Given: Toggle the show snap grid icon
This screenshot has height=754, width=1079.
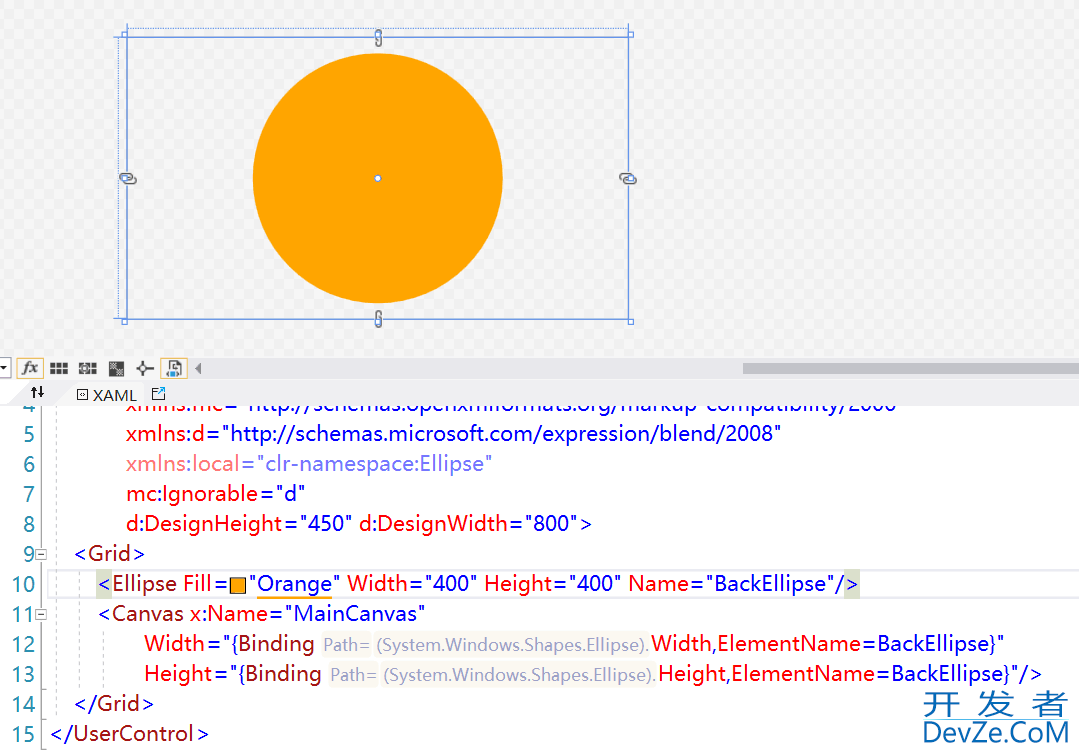Looking at the screenshot, I should tap(59, 368).
